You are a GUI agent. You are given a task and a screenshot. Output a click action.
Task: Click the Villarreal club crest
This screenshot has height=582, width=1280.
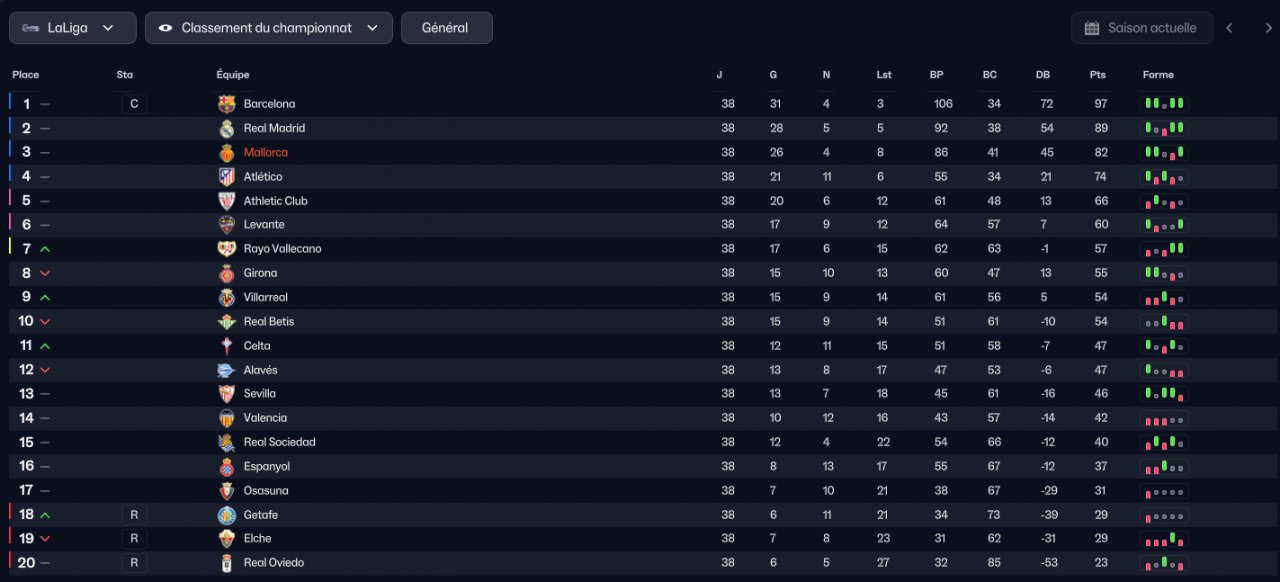(x=226, y=297)
